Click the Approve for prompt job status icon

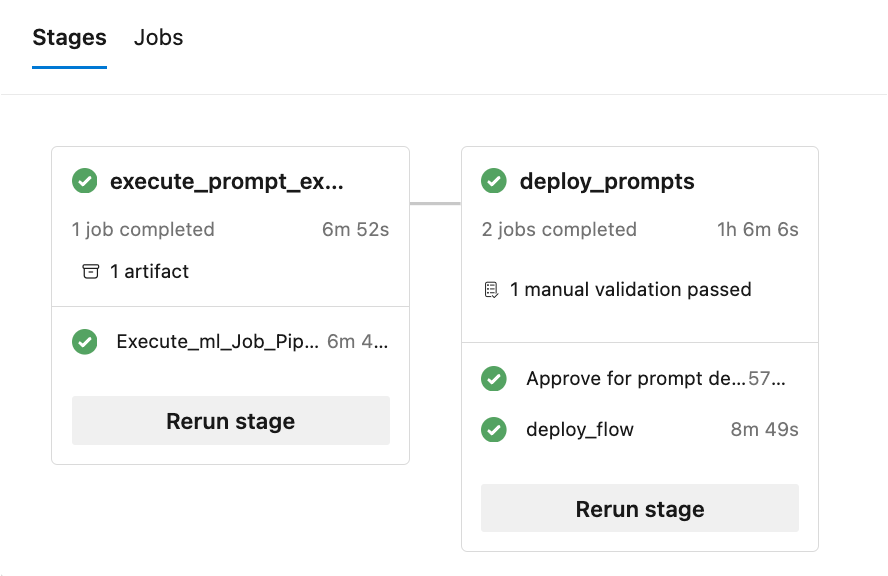494,379
